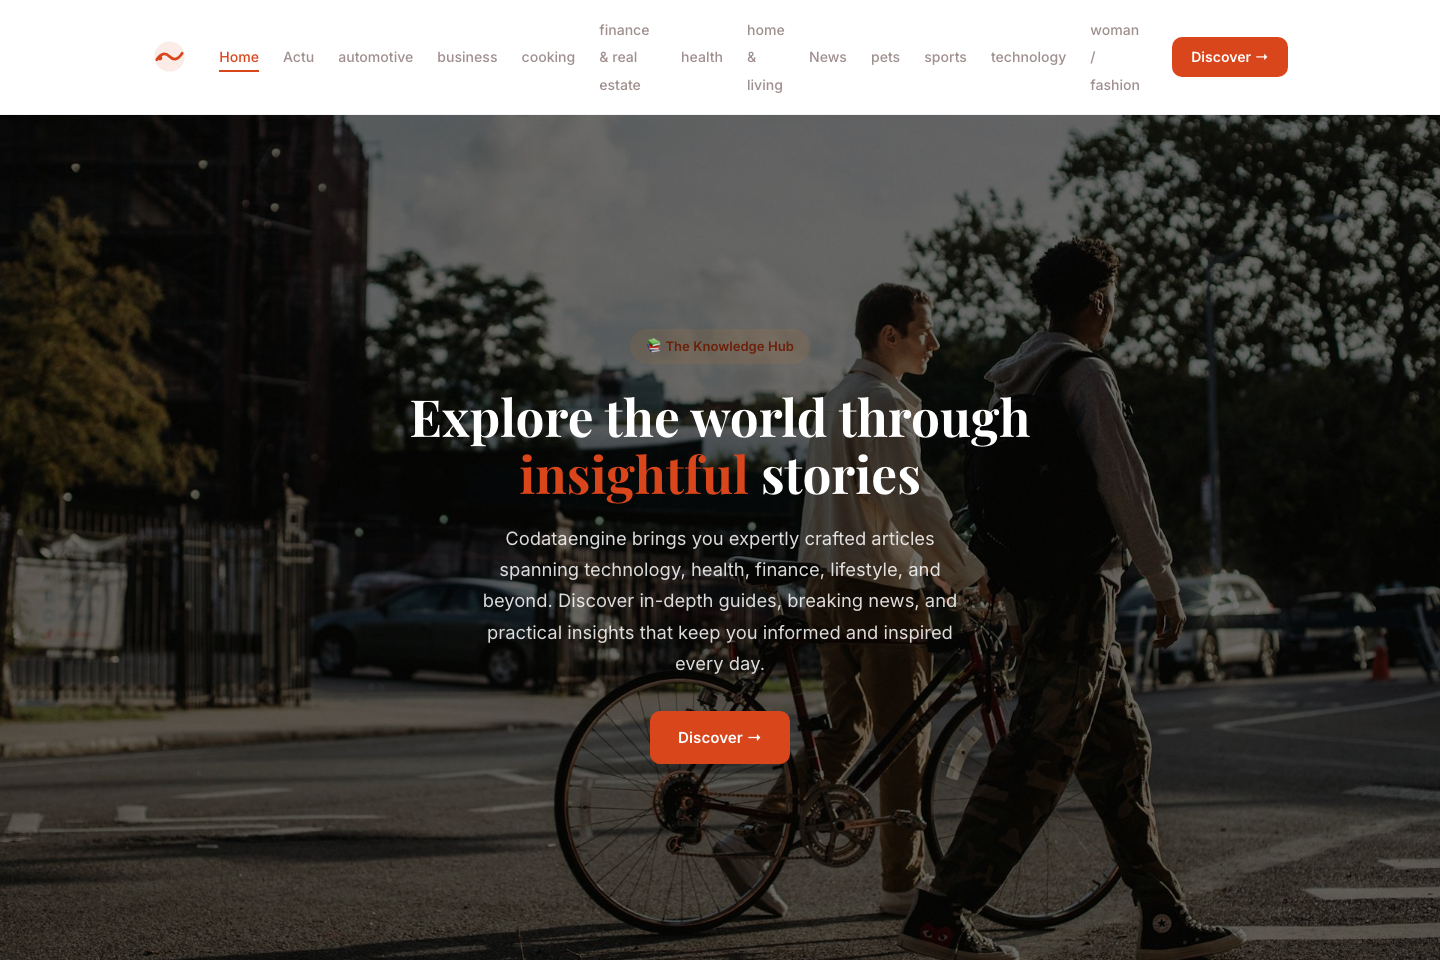Open the pets category

[885, 57]
